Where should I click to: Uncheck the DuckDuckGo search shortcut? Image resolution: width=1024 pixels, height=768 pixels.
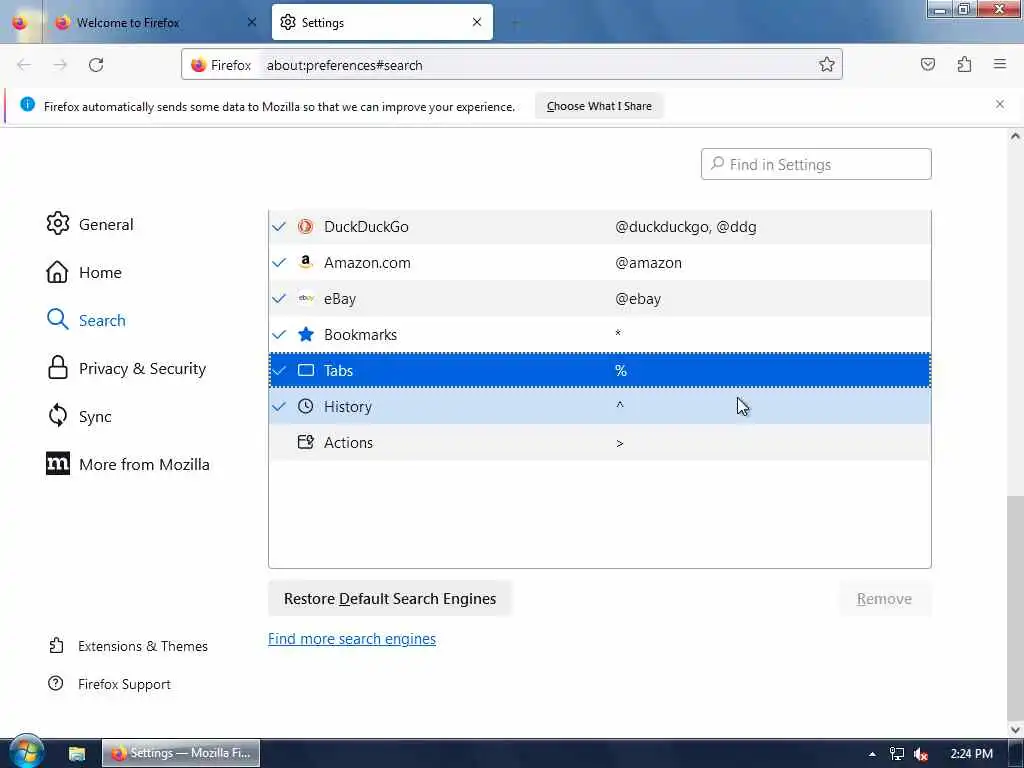pos(279,227)
